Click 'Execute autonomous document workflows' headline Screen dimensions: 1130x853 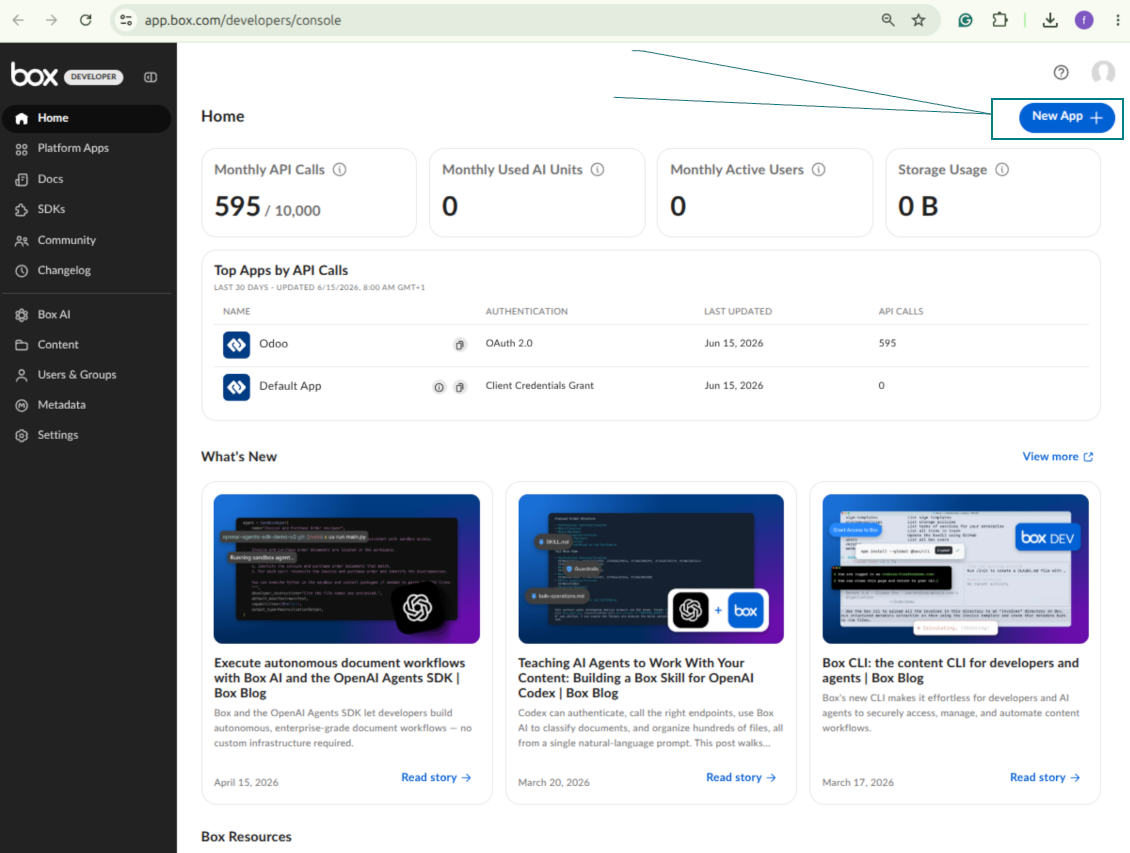339,678
